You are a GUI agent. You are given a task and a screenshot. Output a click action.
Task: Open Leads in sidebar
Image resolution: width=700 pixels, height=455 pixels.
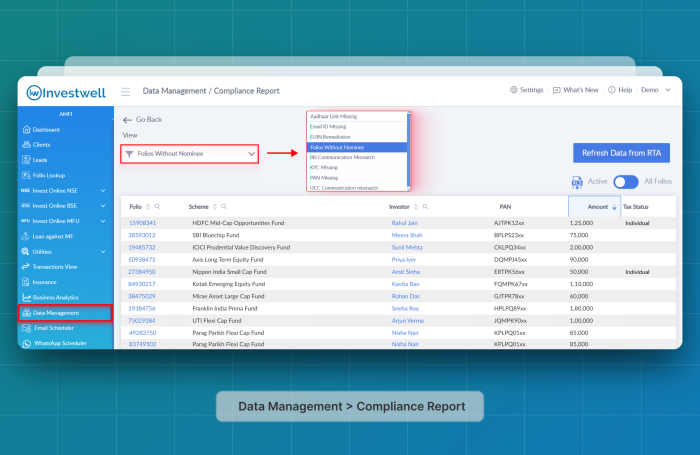(x=40, y=160)
